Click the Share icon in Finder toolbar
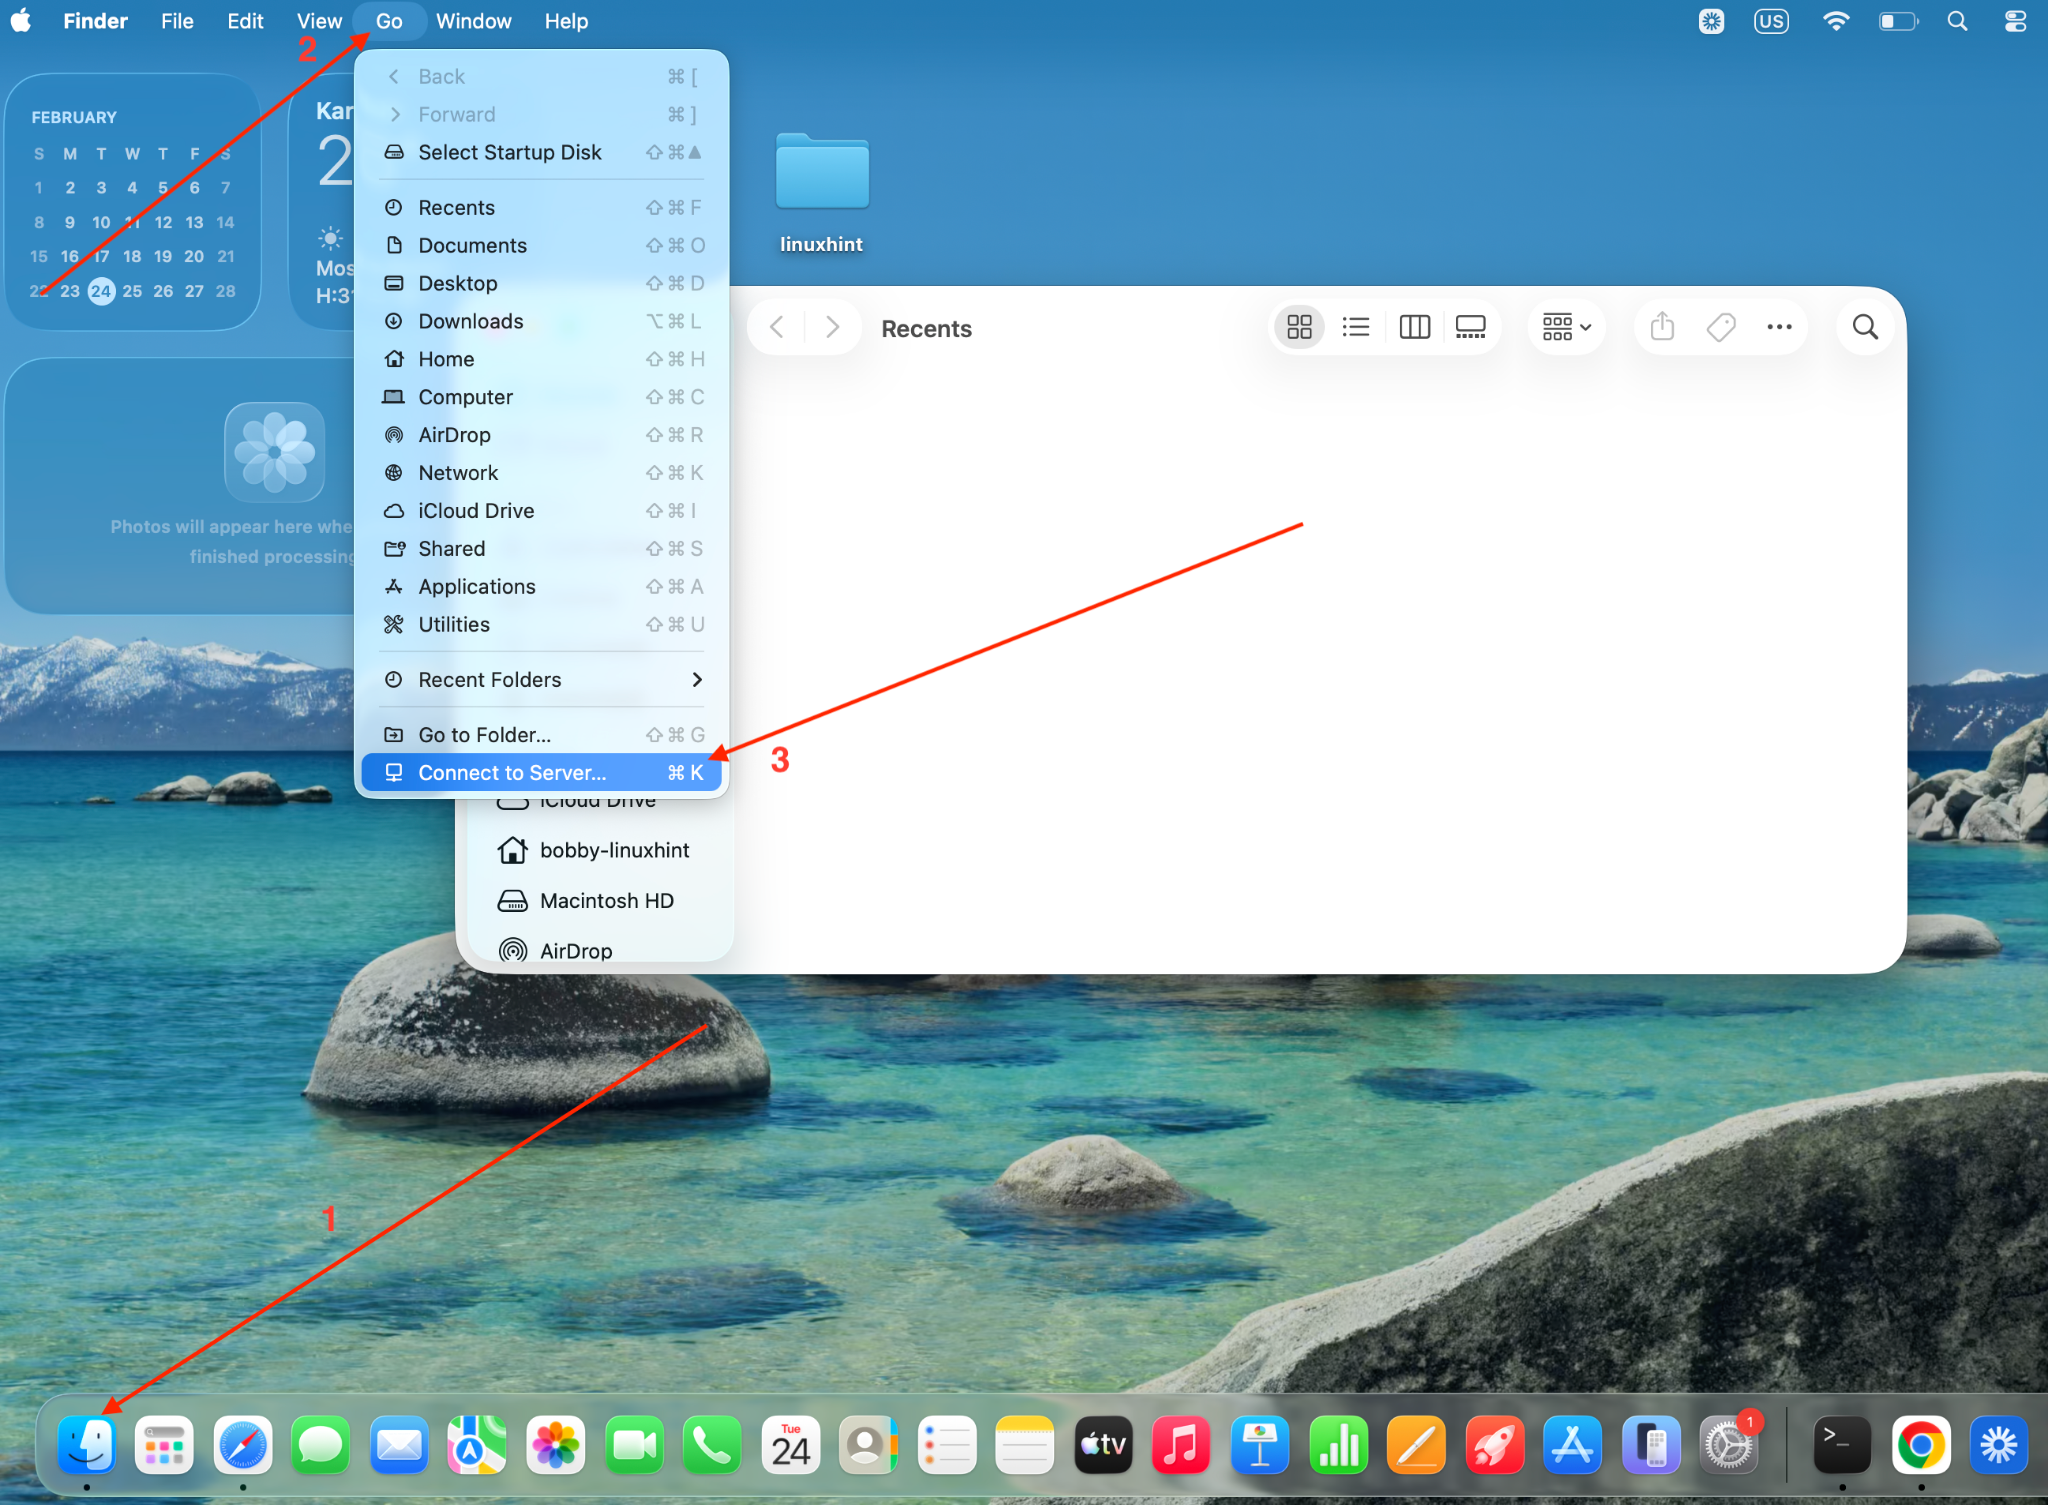The image size is (2048, 1505). [x=1662, y=327]
